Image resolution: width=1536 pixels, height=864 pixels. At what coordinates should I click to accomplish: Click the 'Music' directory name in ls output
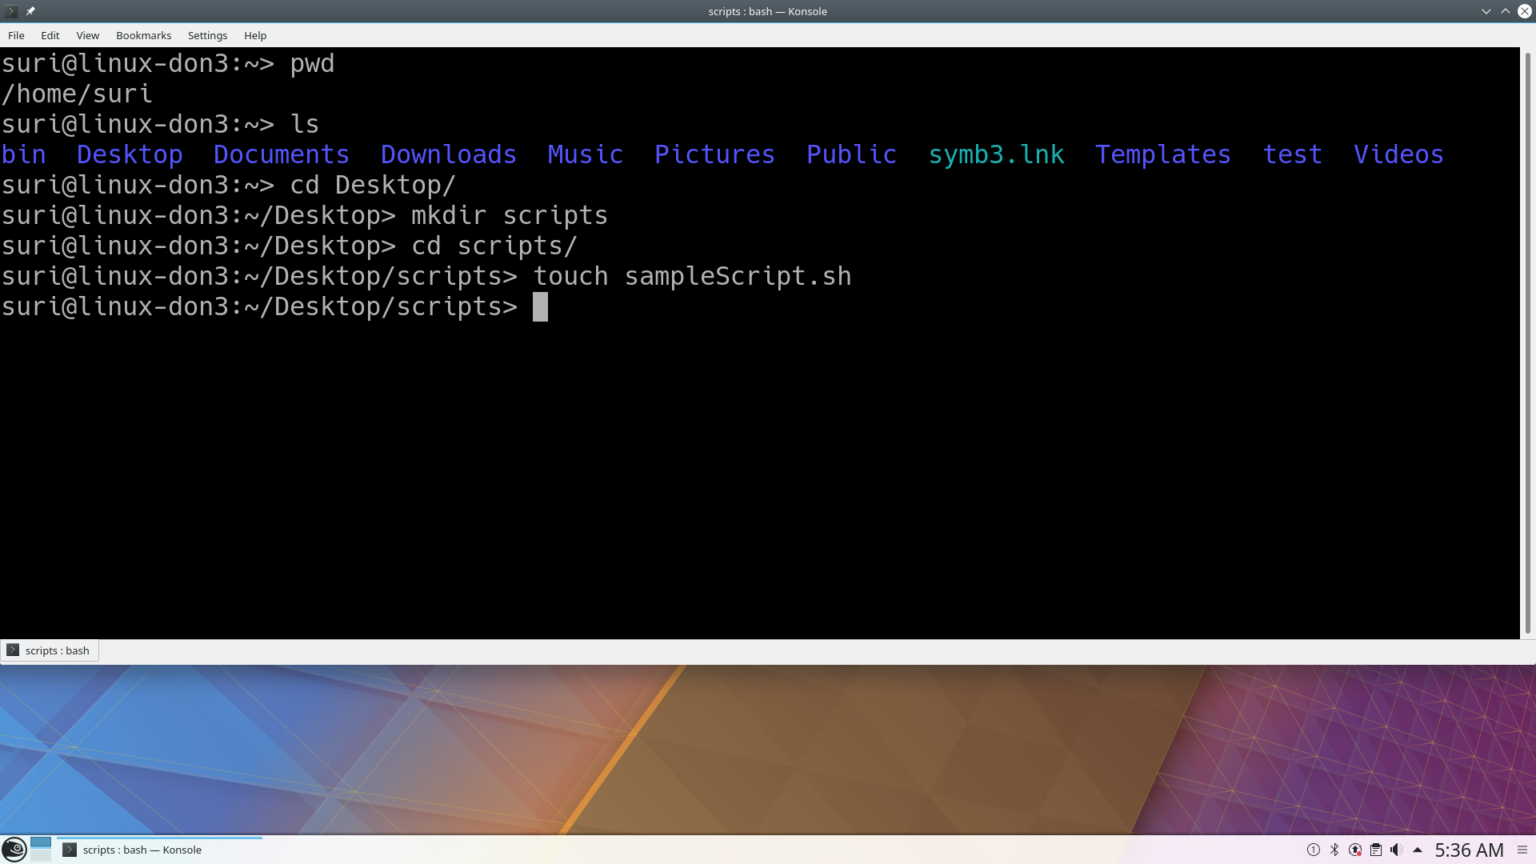(x=585, y=154)
